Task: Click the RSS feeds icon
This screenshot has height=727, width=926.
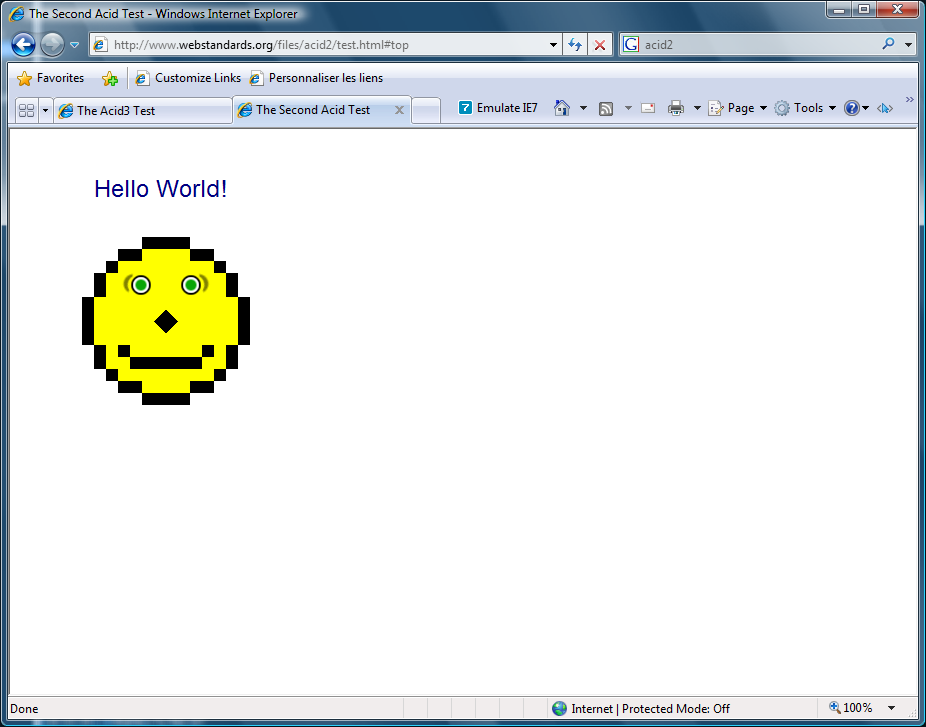Action: click(606, 108)
